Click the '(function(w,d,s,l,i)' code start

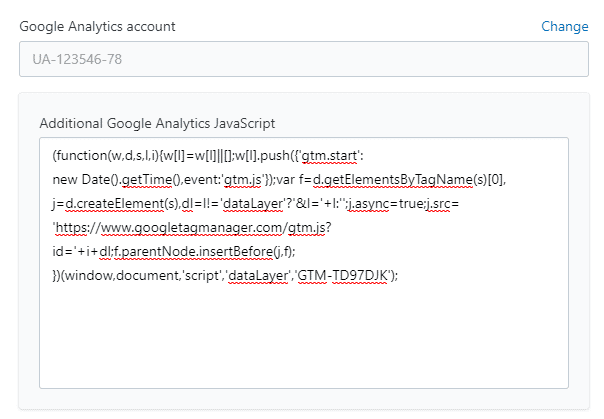(106, 156)
